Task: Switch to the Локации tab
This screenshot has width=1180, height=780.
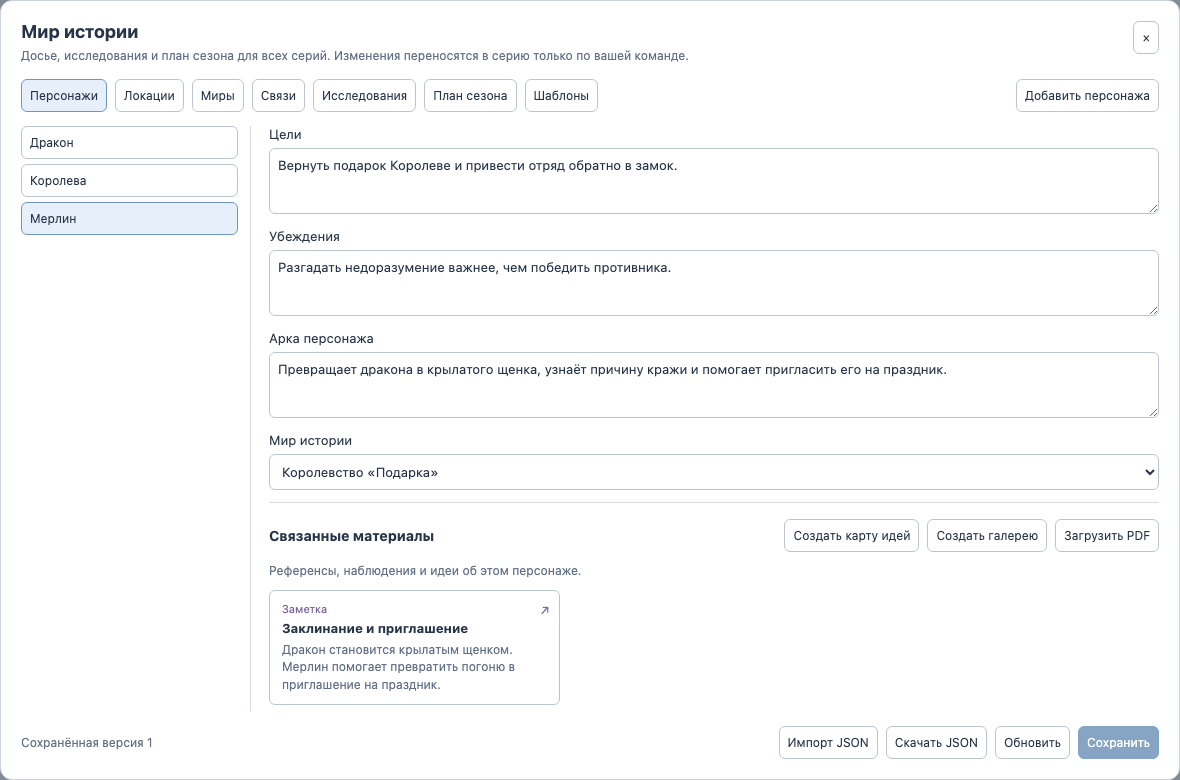Action: click(x=149, y=96)
